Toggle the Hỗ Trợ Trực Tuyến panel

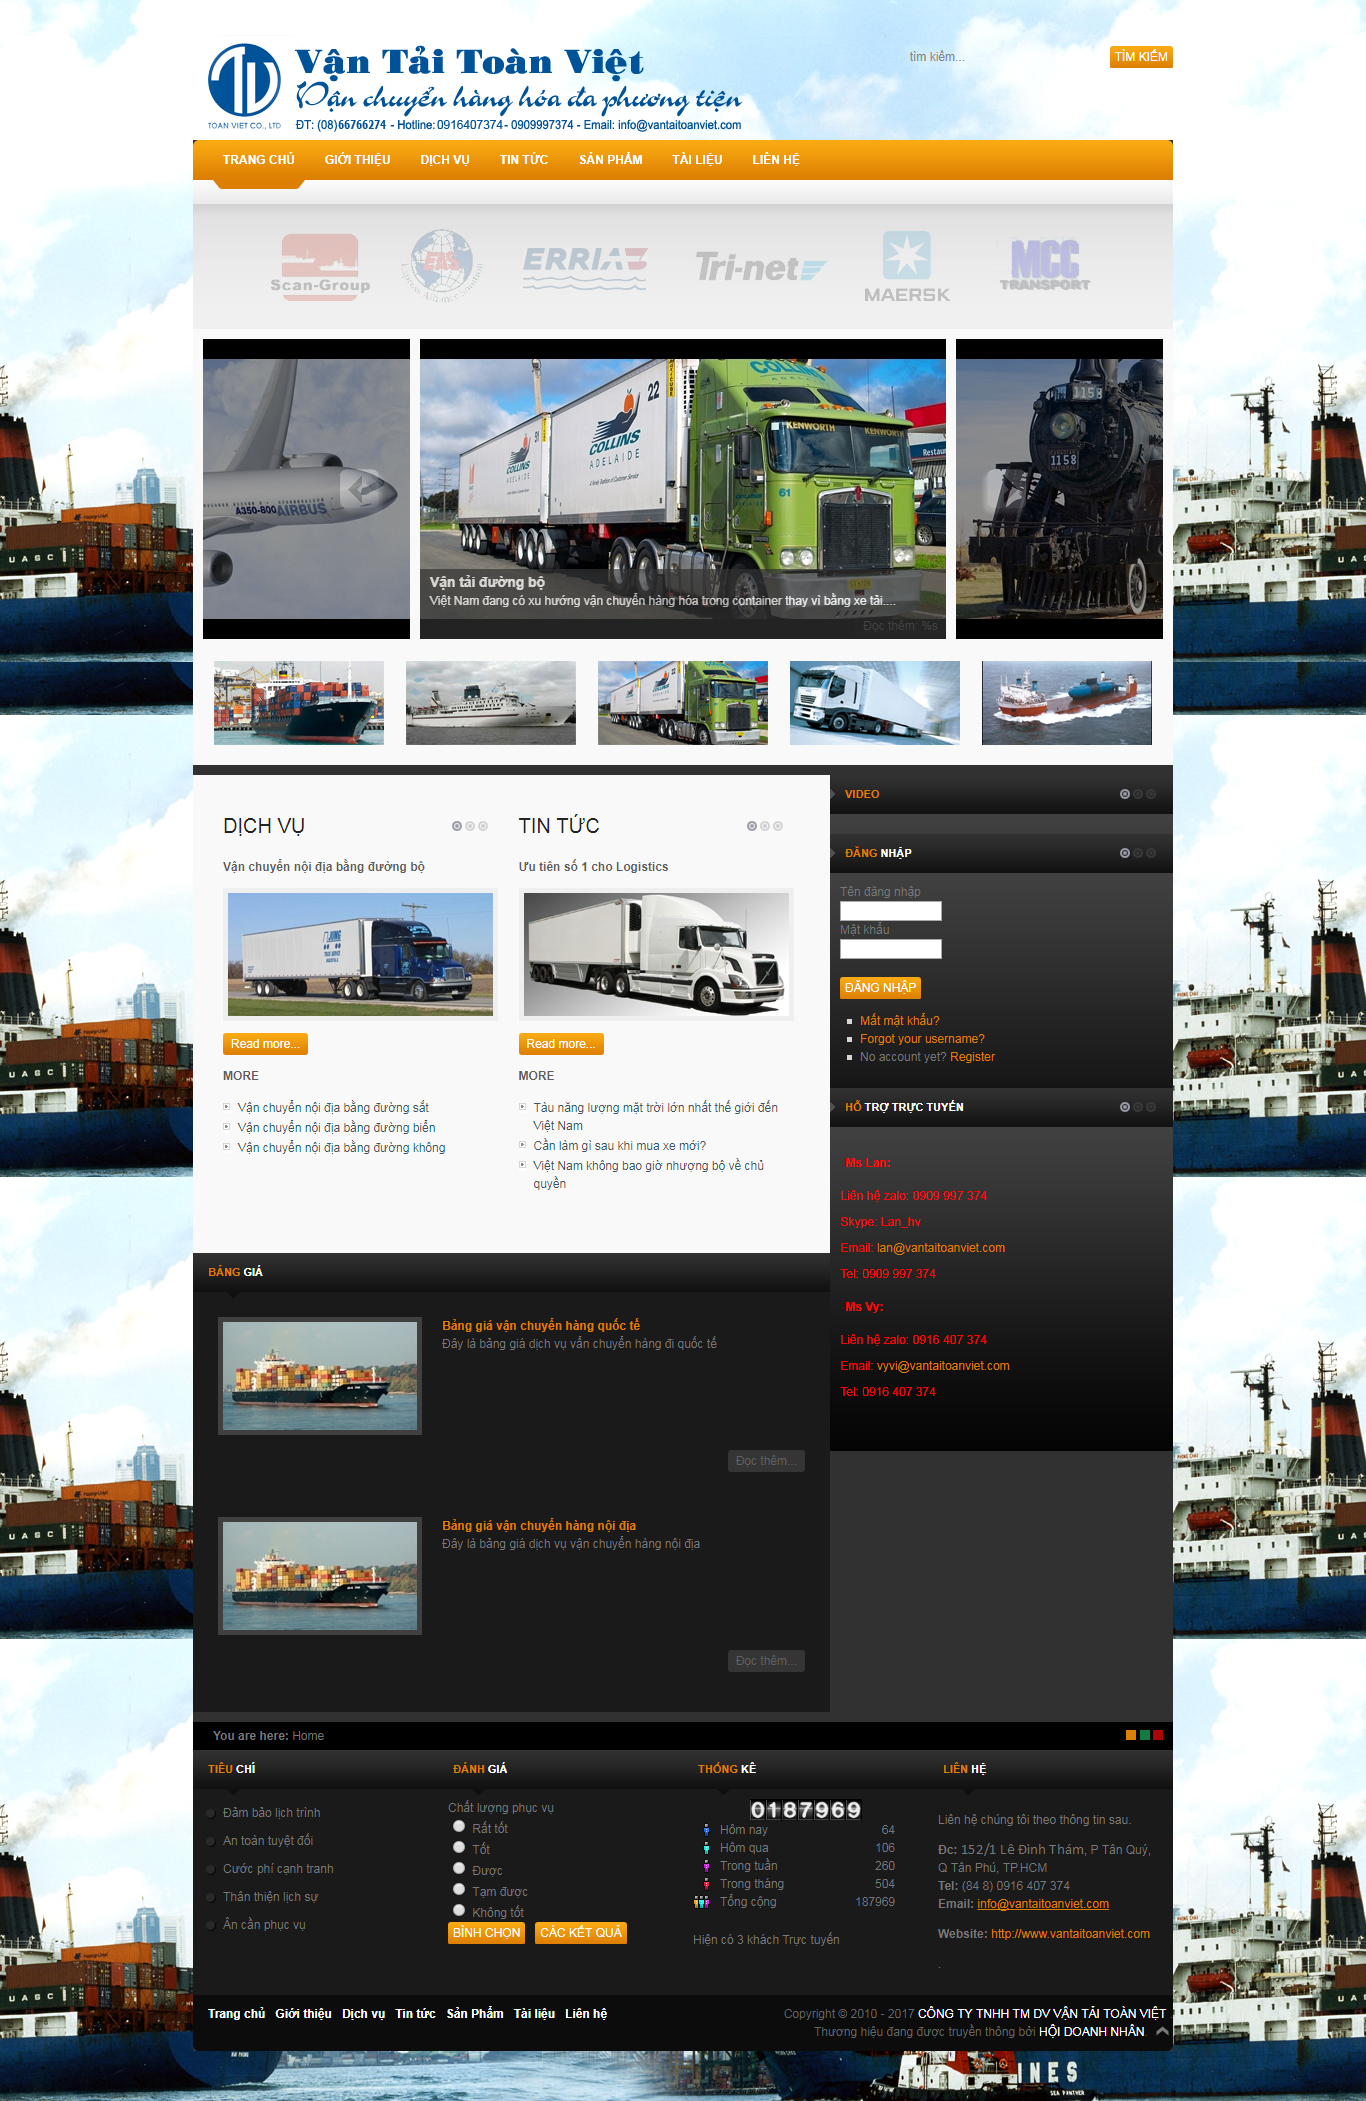pos(1125,1107)
